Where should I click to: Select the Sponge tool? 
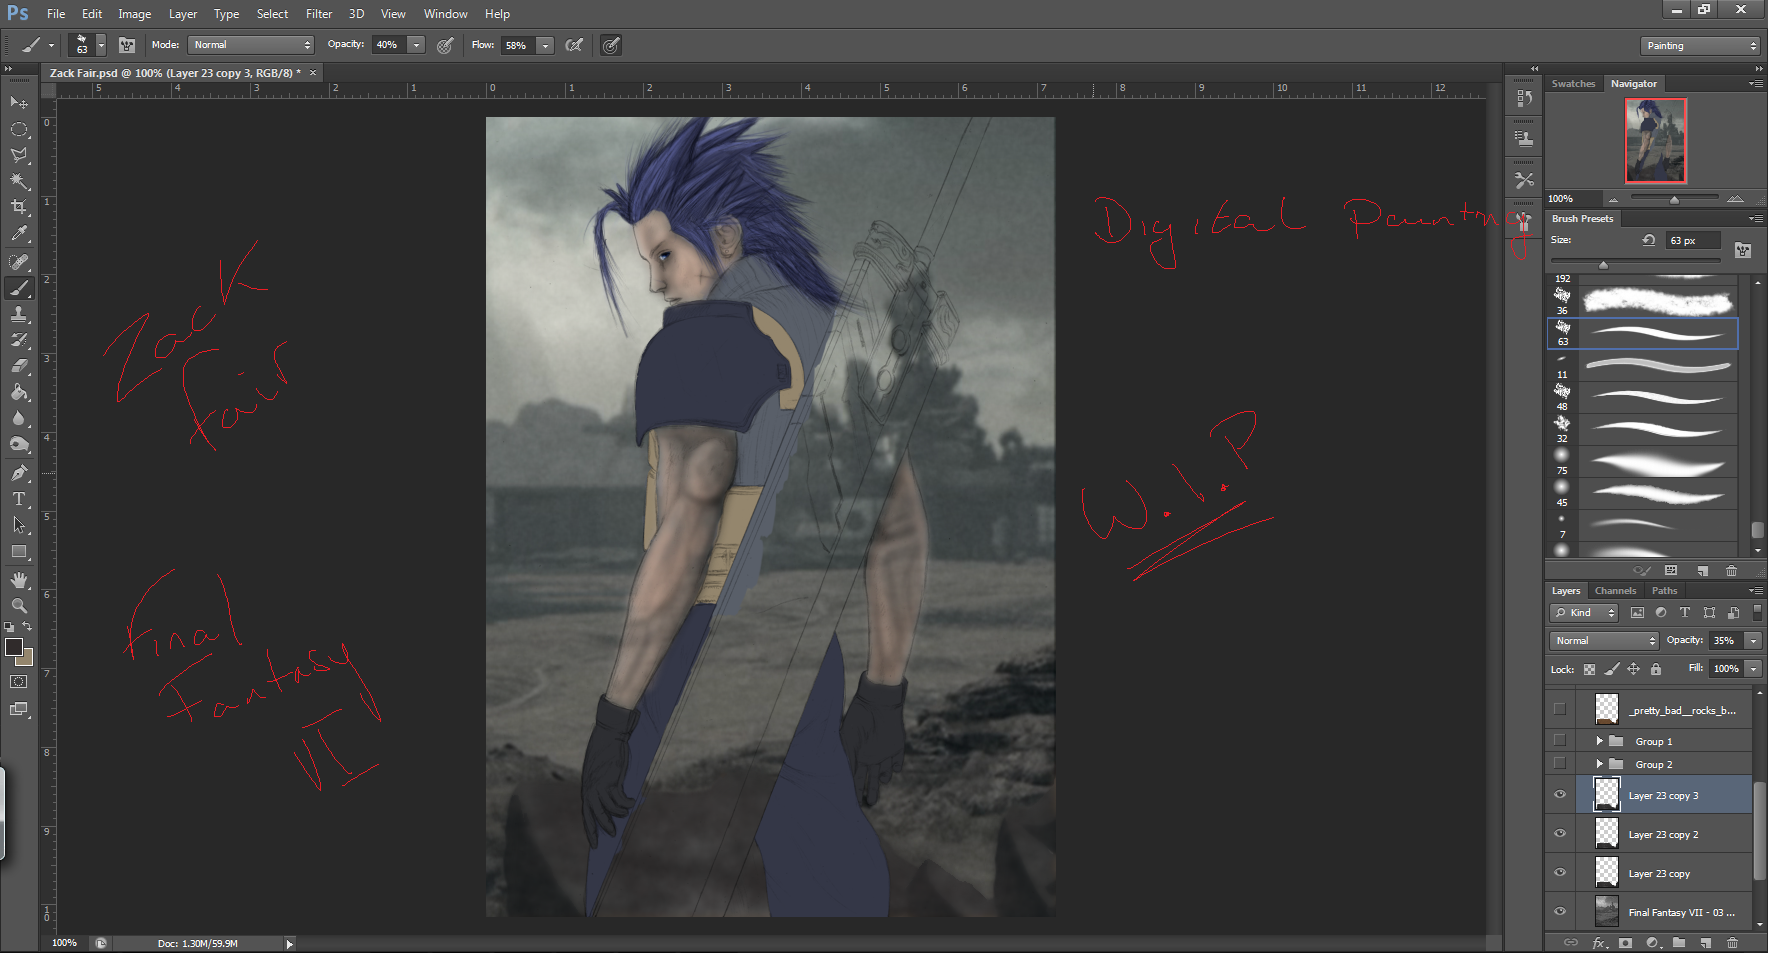coord(19,444)
